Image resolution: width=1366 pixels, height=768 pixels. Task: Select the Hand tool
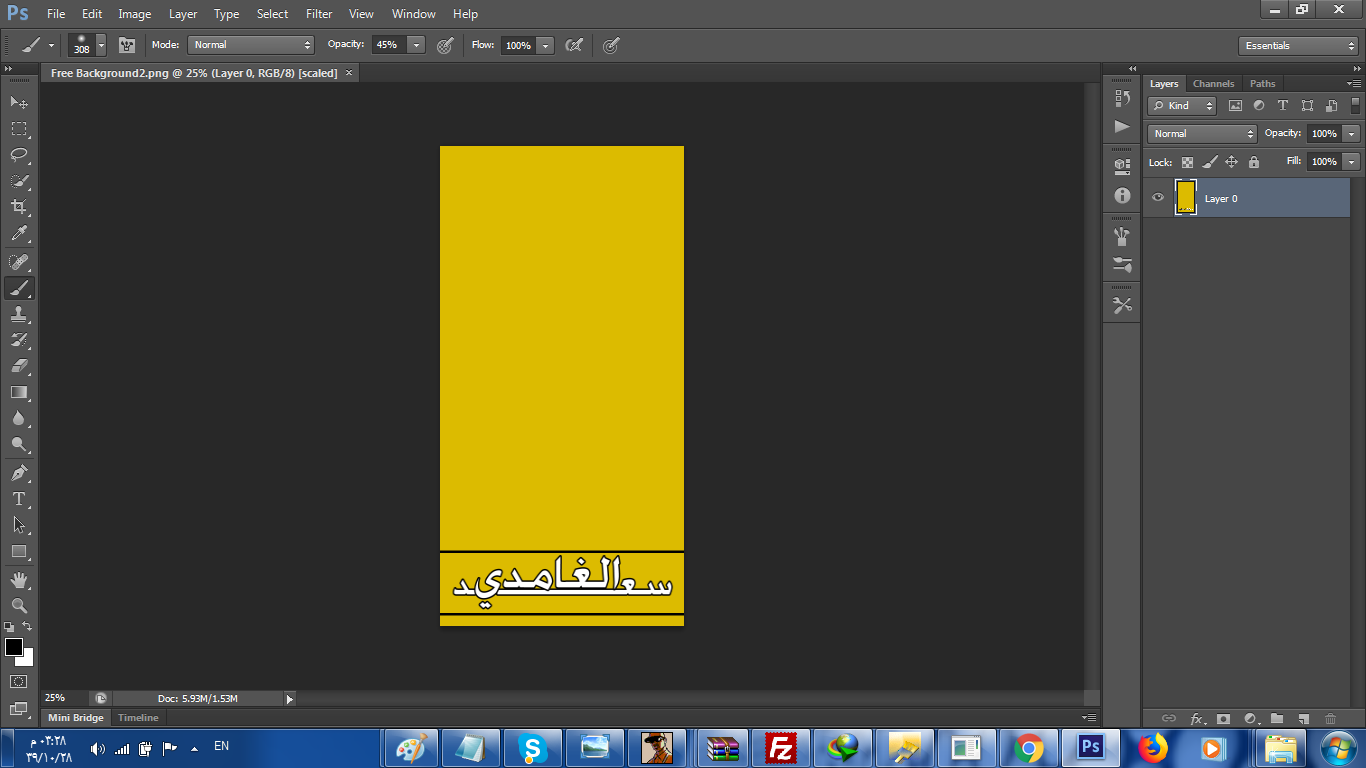pos(19,580)
